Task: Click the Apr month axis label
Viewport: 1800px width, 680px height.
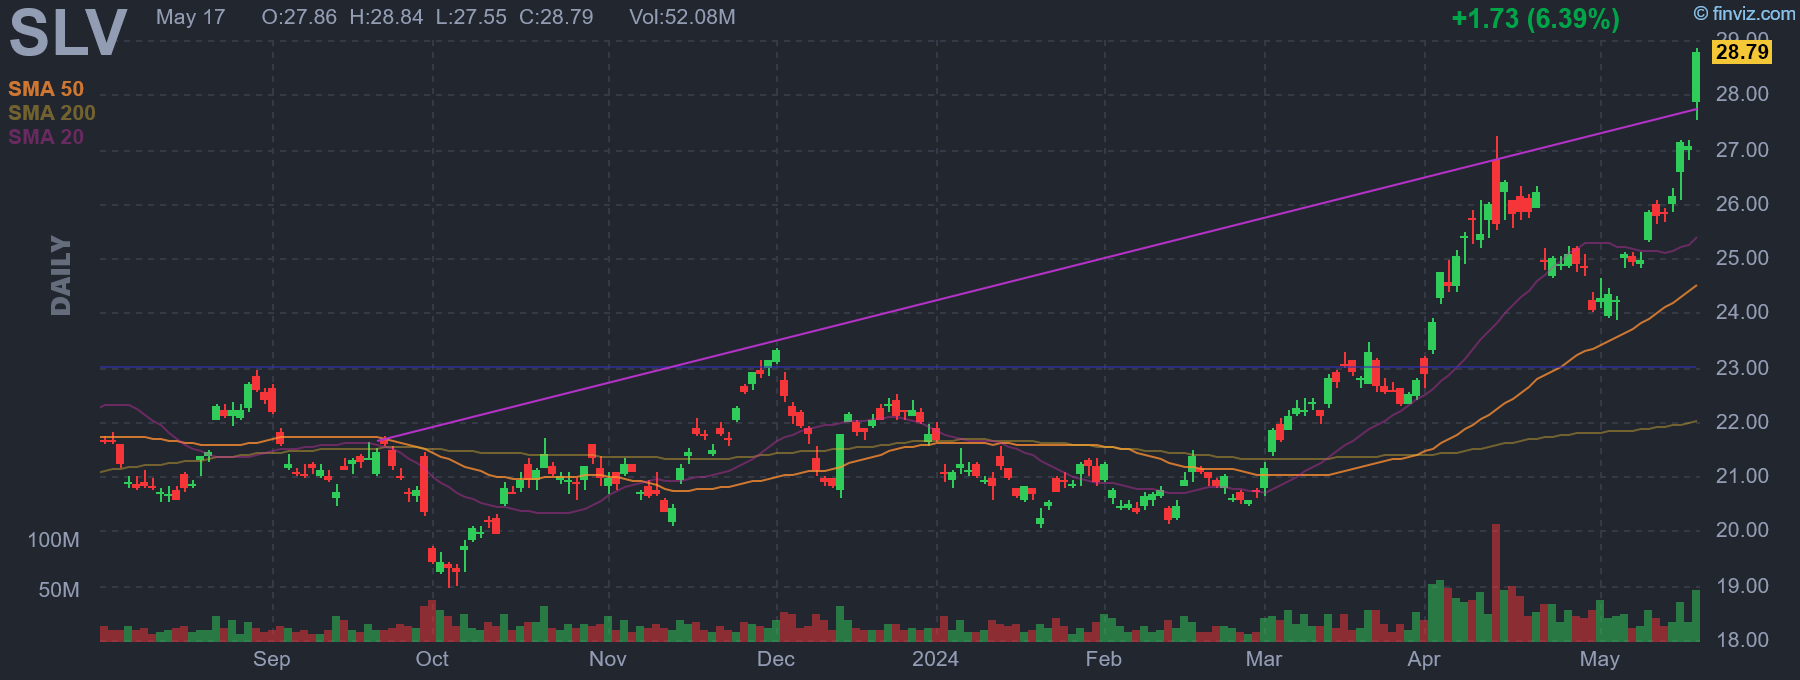Action: [x=1424, y=659]
